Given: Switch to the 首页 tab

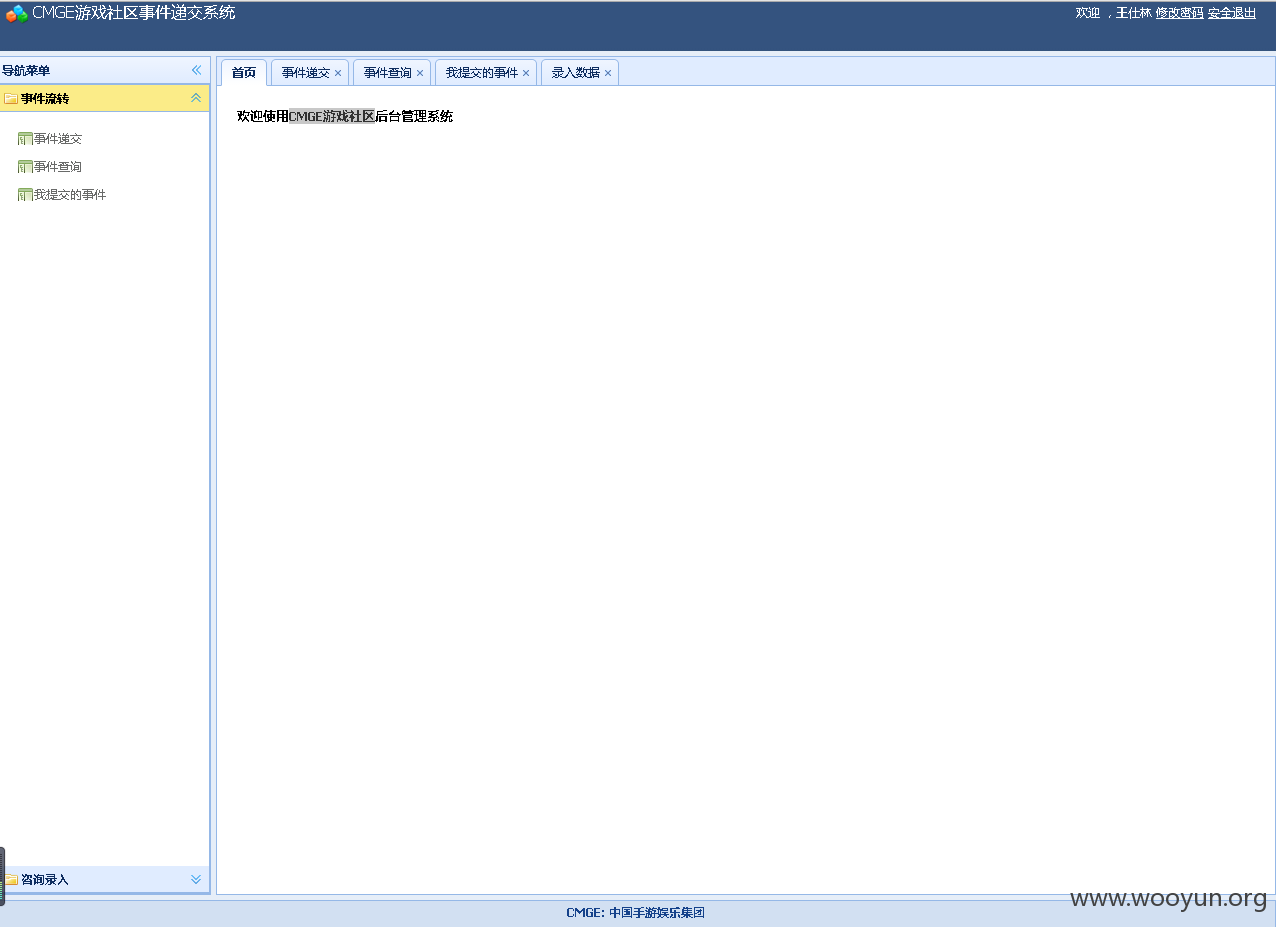Looking at the screenshot, I should tap(244, 73).
